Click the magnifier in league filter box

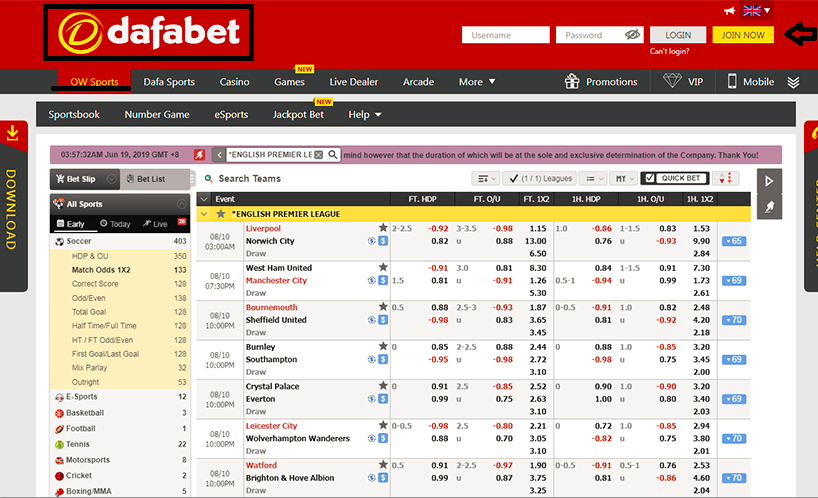(x=332, y=155)
